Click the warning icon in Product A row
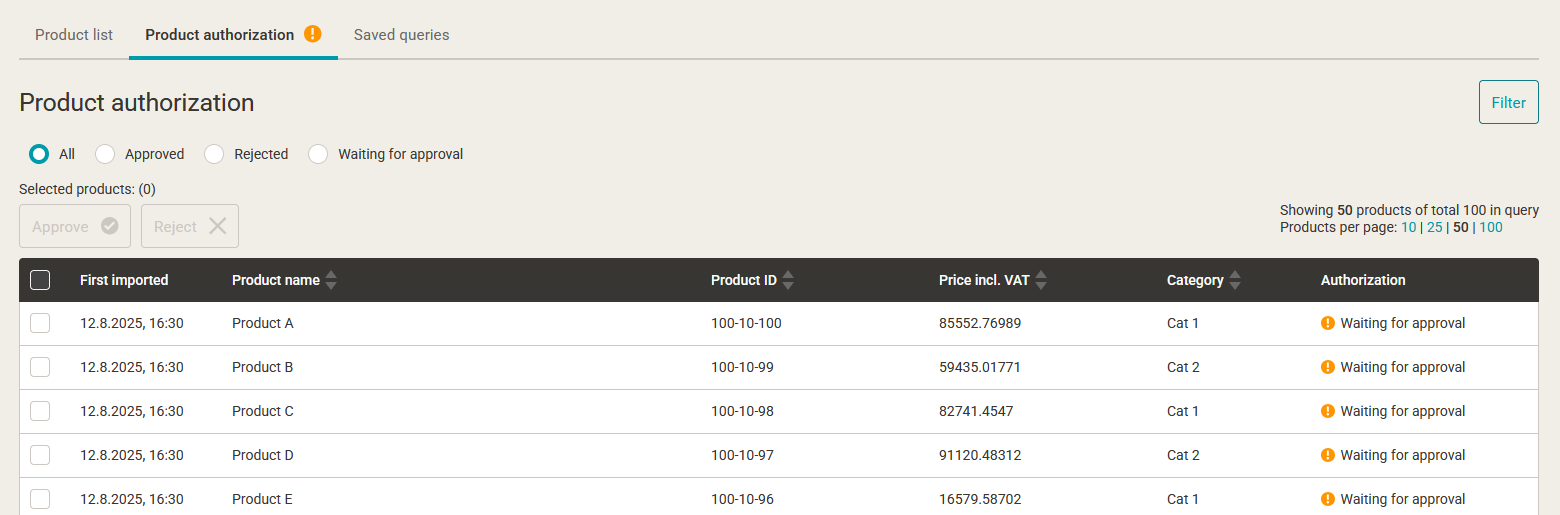This screenshot has height=515, width=1560. (1328, 323)
